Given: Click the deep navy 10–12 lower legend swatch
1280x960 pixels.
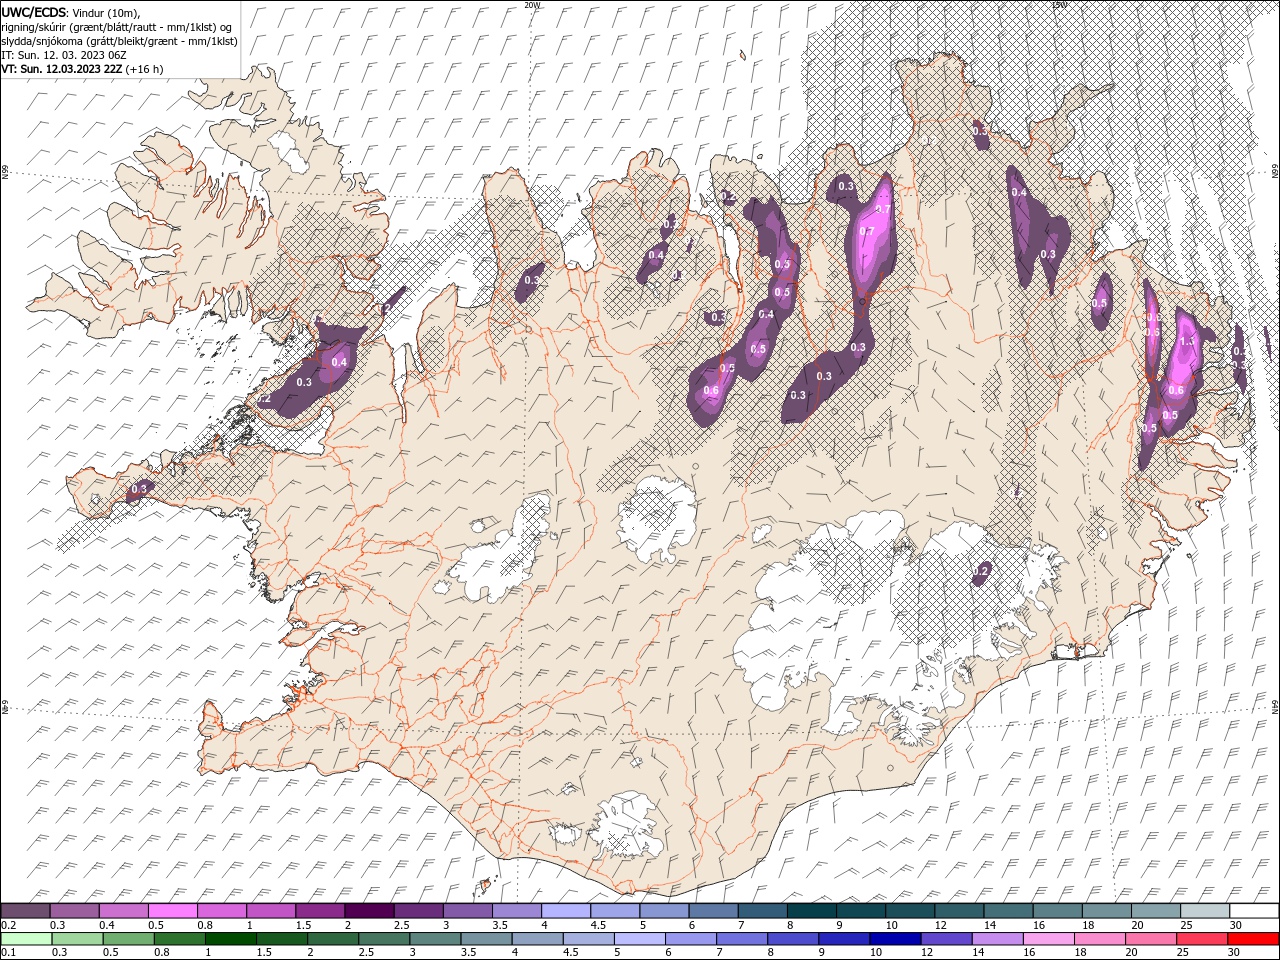Looking at the screenshot, I should click(894, 939).
